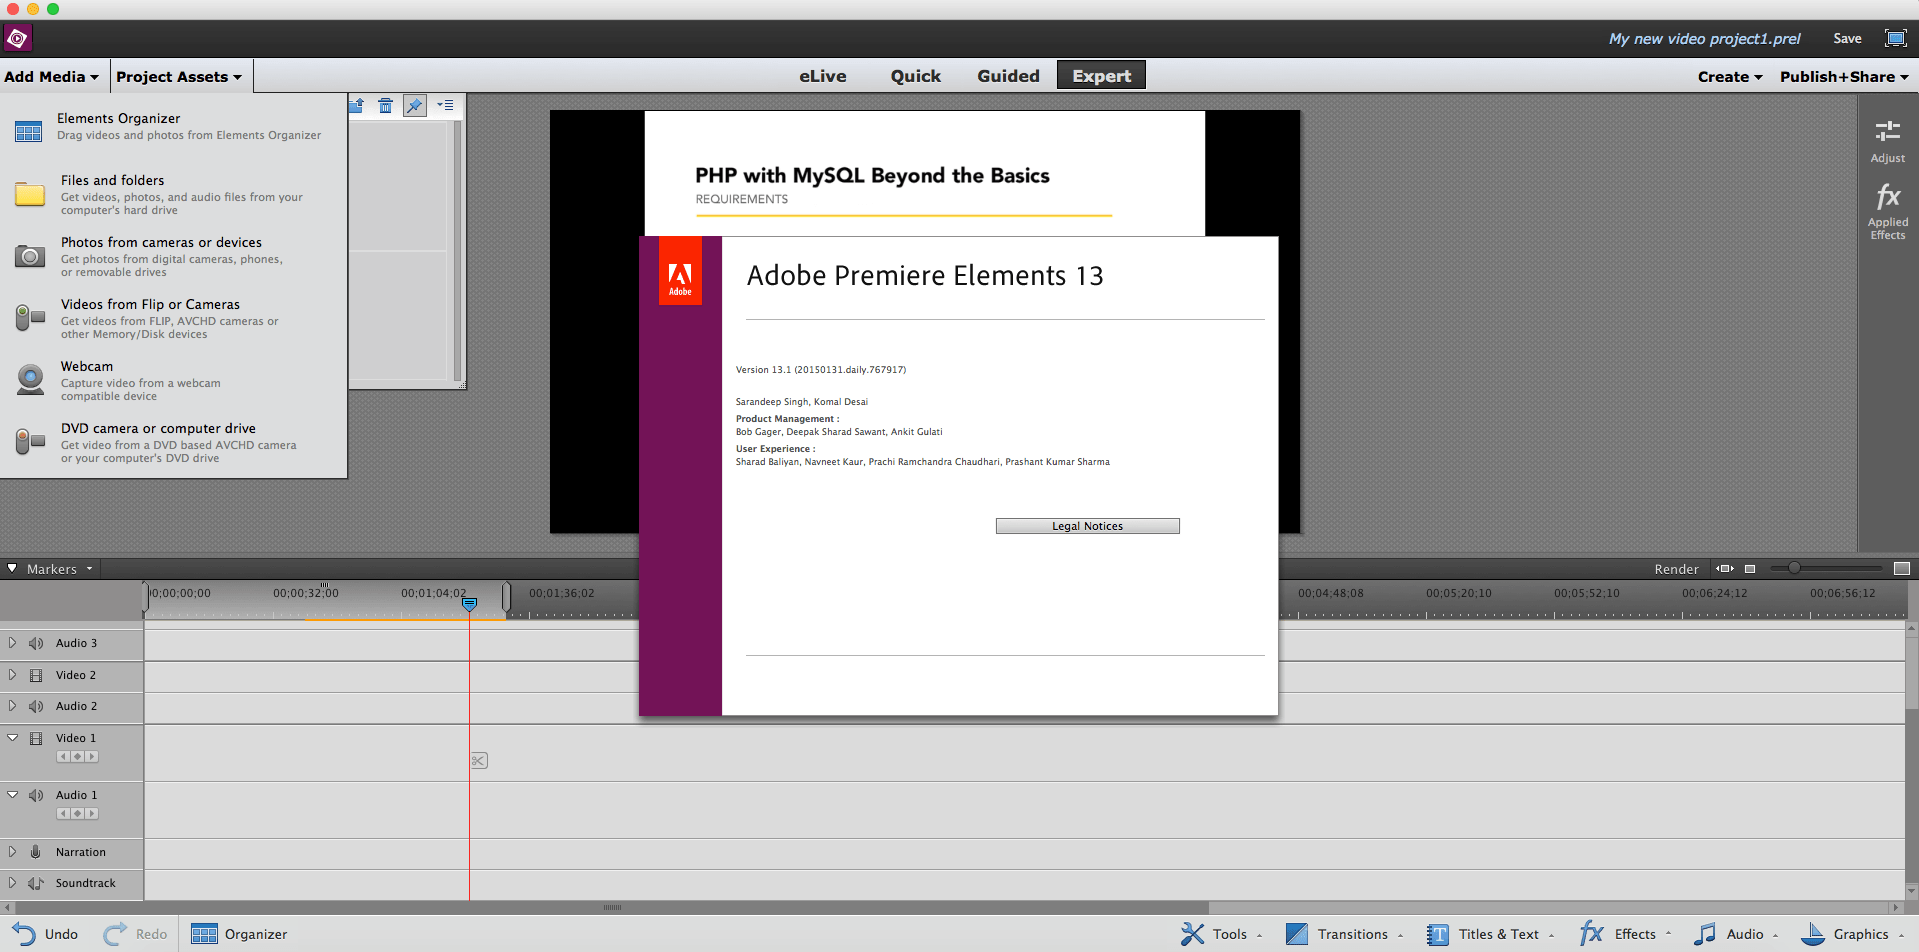Click the fullscreen monitor icon beside Save
This screenshot has height=952, width=1919.
[x=1895, y=38]
